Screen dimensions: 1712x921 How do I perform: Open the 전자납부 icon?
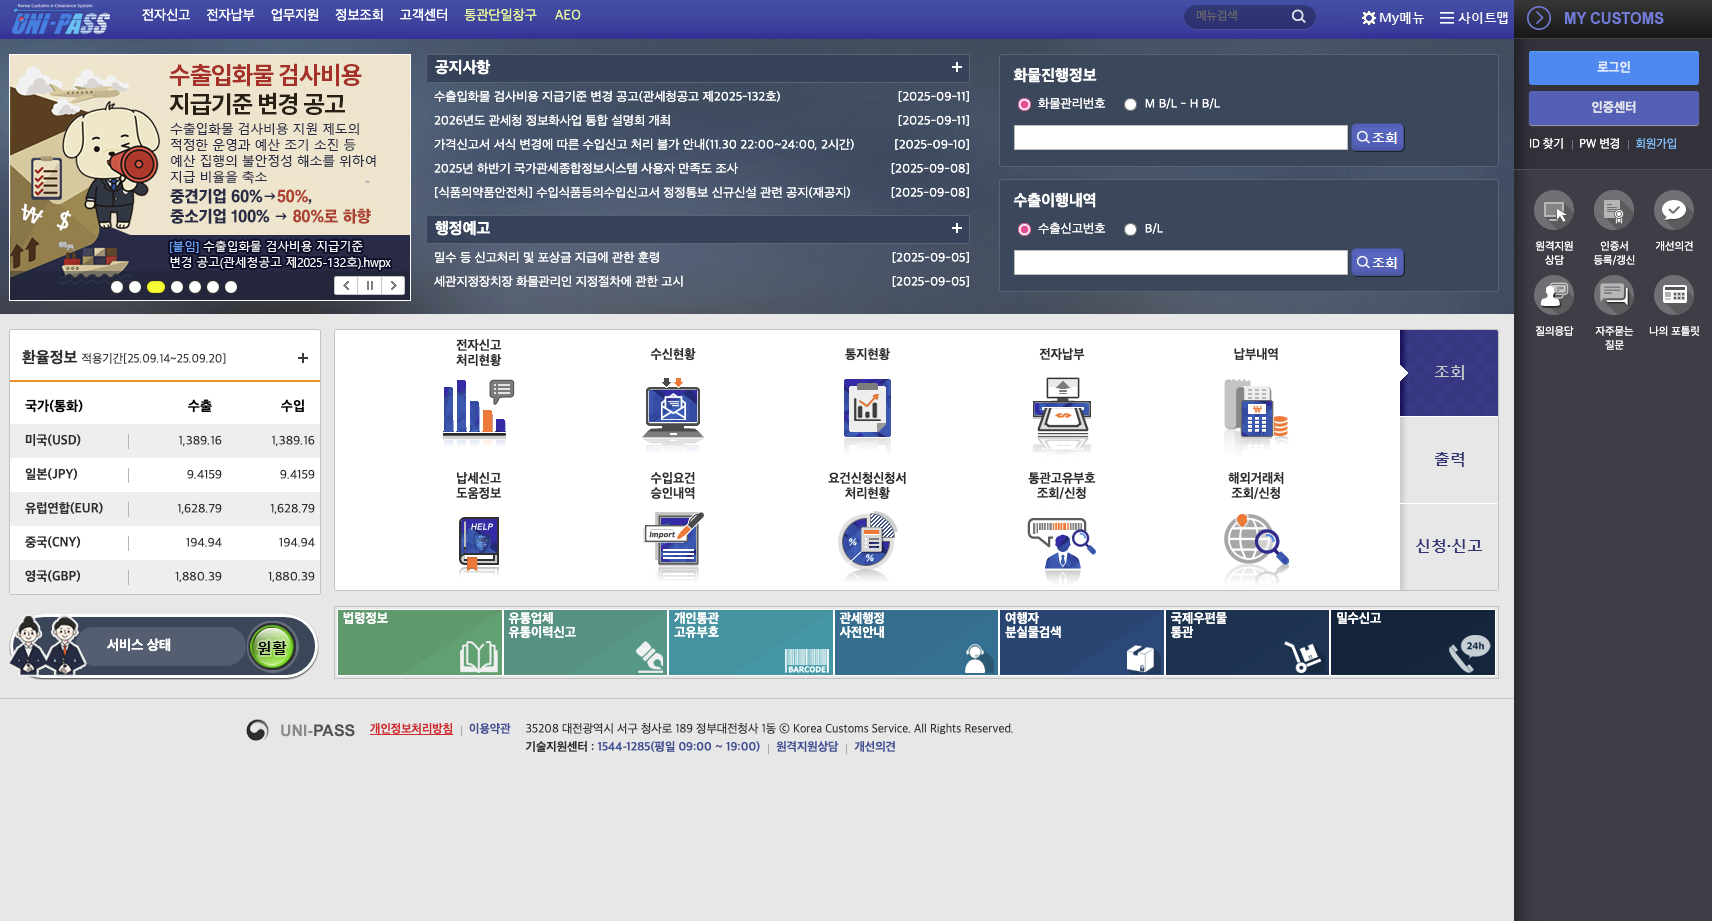(x=1062, y=411)
